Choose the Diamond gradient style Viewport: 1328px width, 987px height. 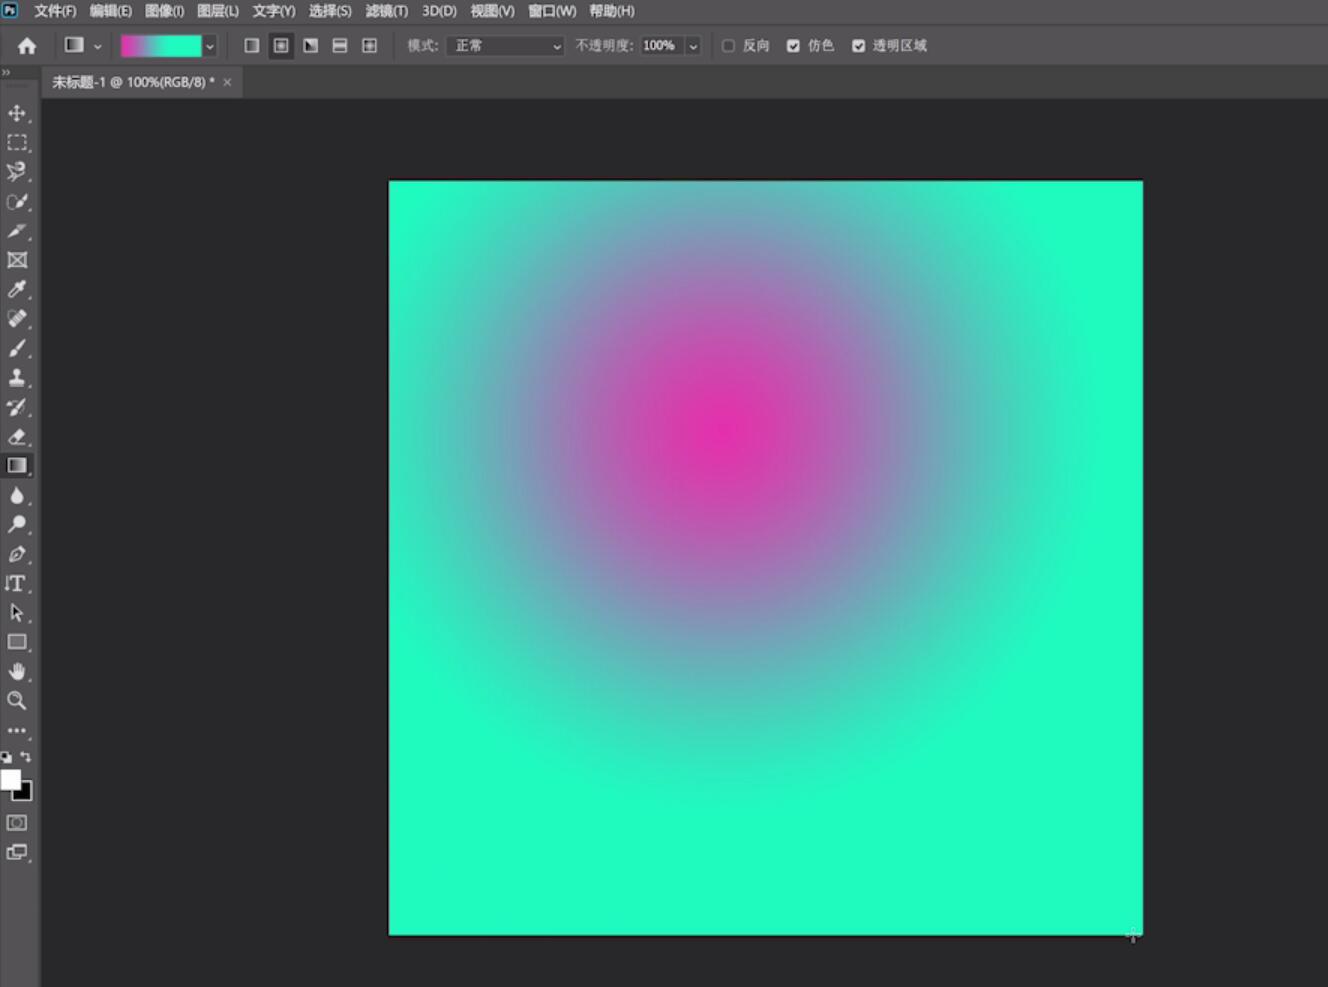click(x=370, y=46)
